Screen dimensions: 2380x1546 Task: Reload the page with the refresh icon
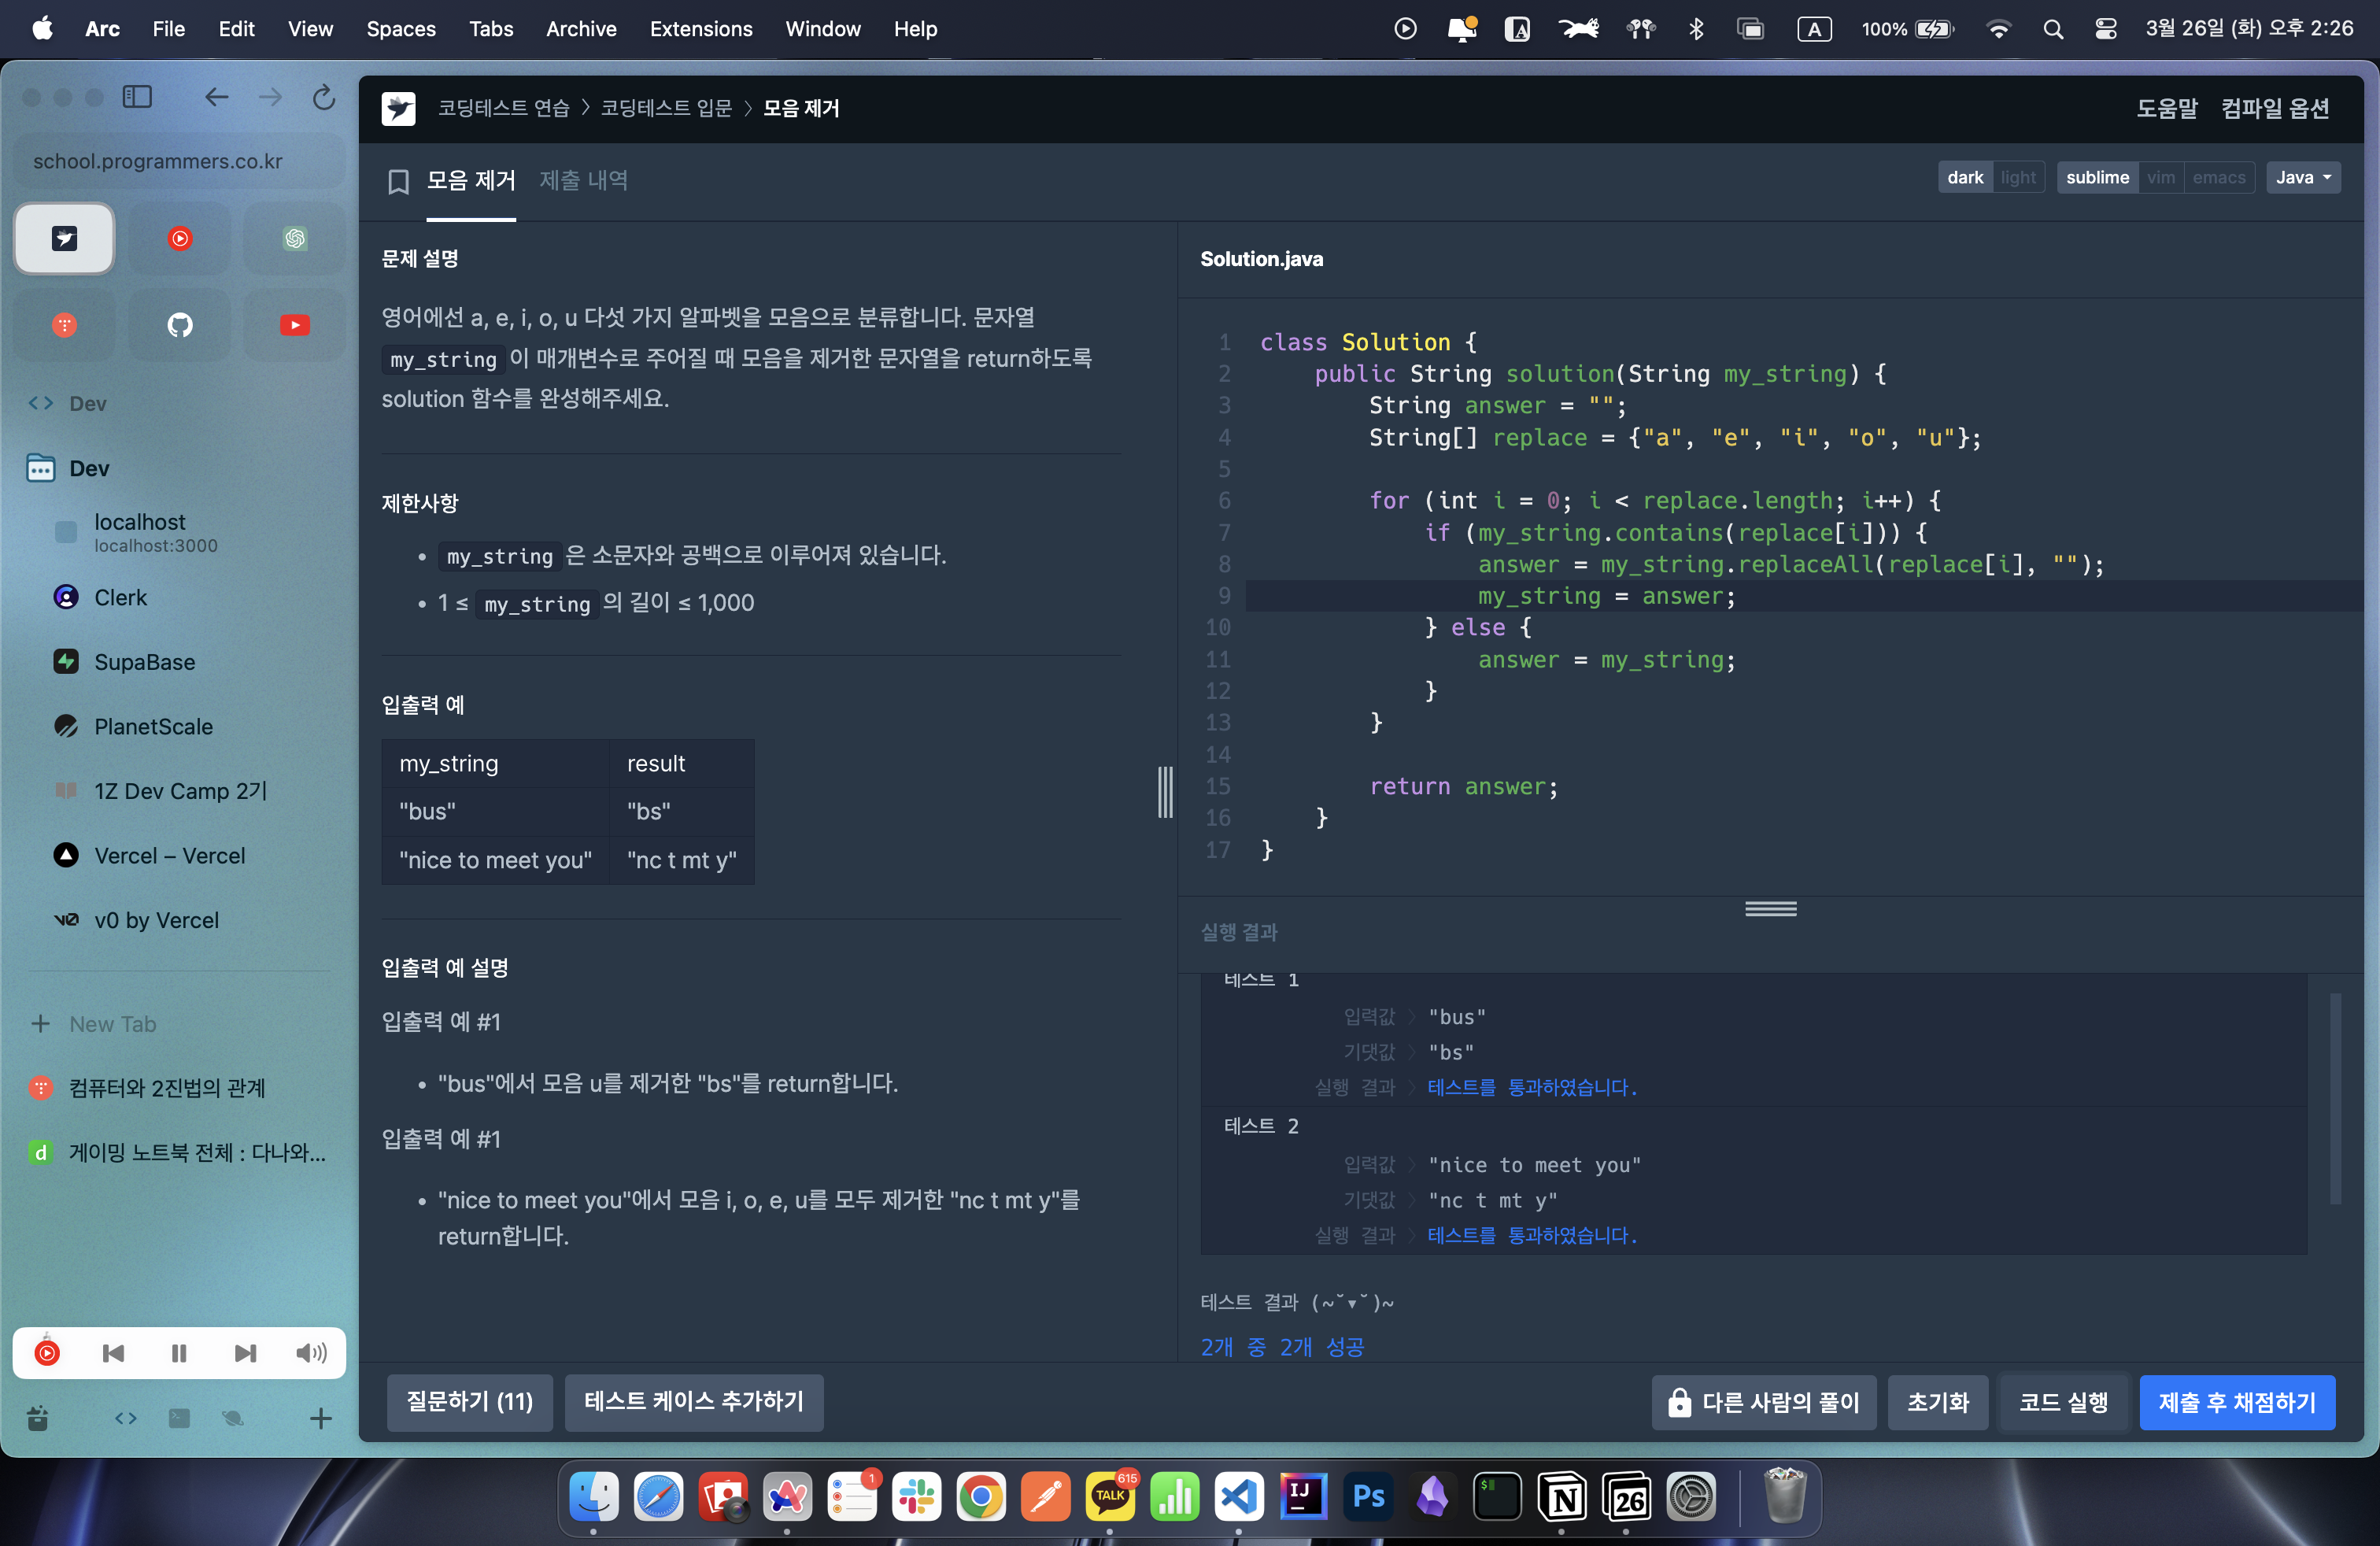(x=323, y=97)
